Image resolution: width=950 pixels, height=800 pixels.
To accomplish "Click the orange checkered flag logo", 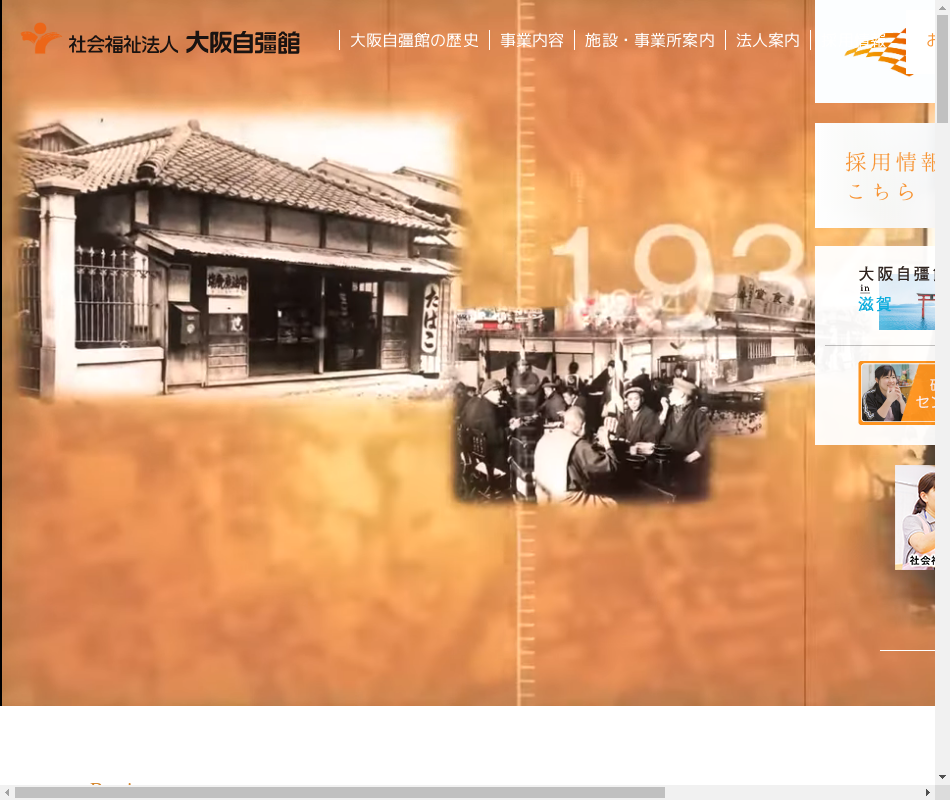I will point(879,52).
